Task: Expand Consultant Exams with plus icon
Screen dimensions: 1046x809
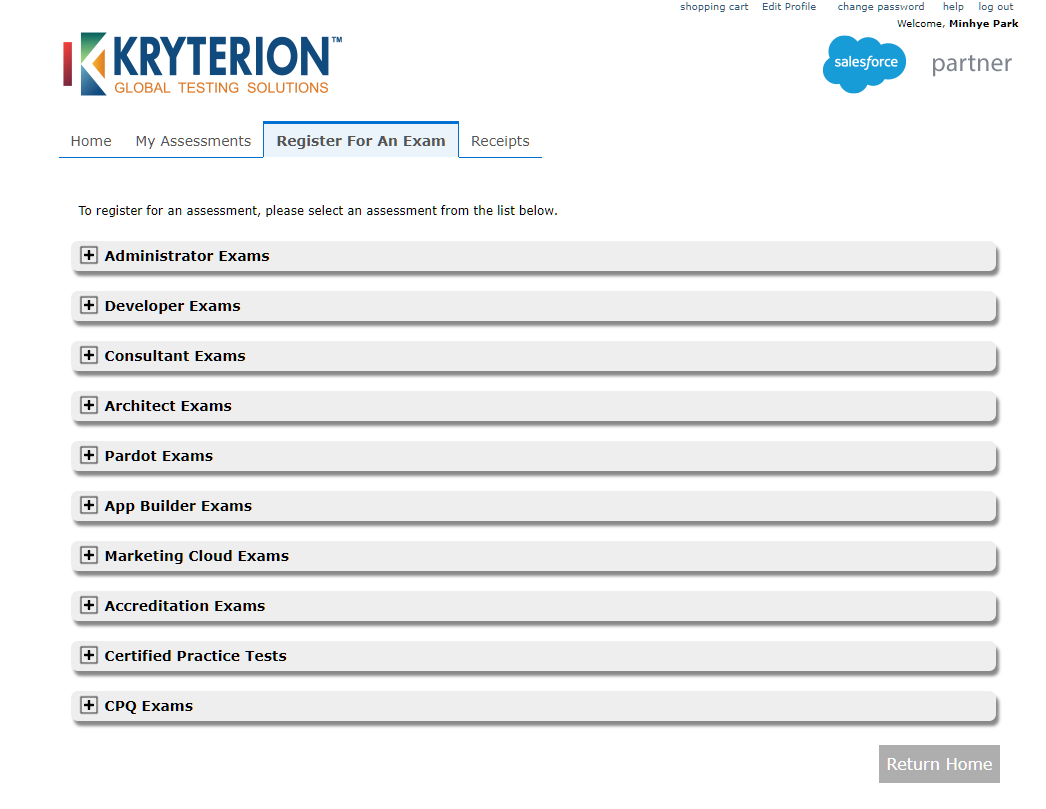Action: [89, 355]
